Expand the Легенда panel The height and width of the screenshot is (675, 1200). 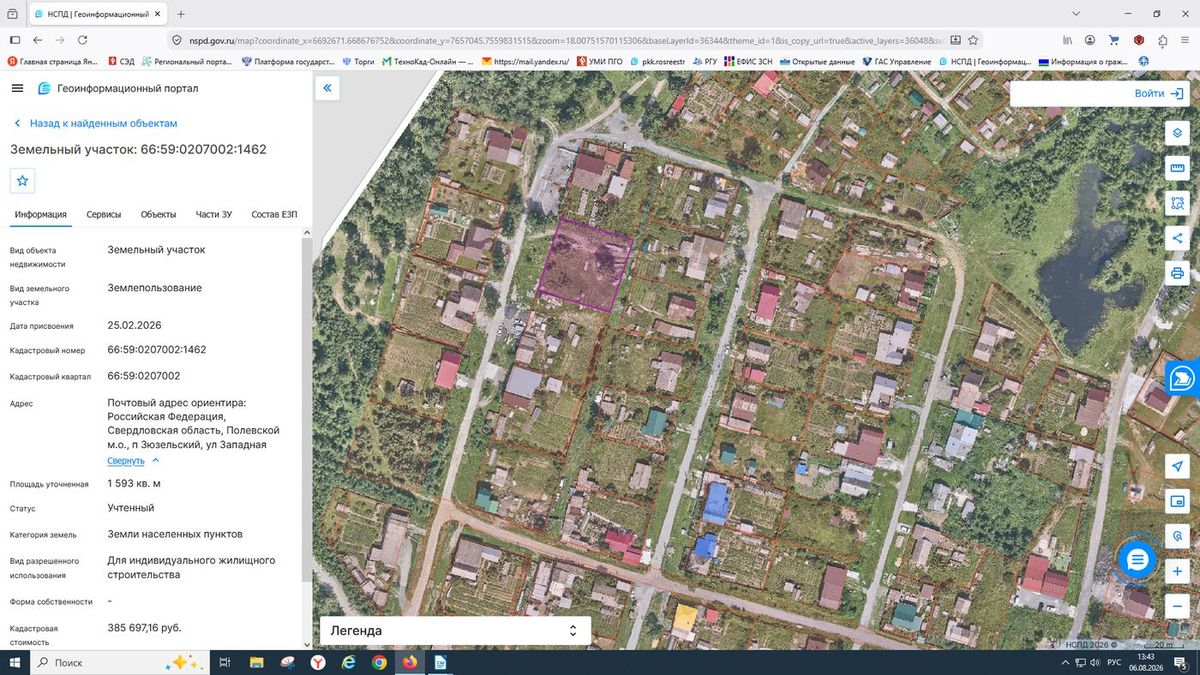(x=455, y=631)
